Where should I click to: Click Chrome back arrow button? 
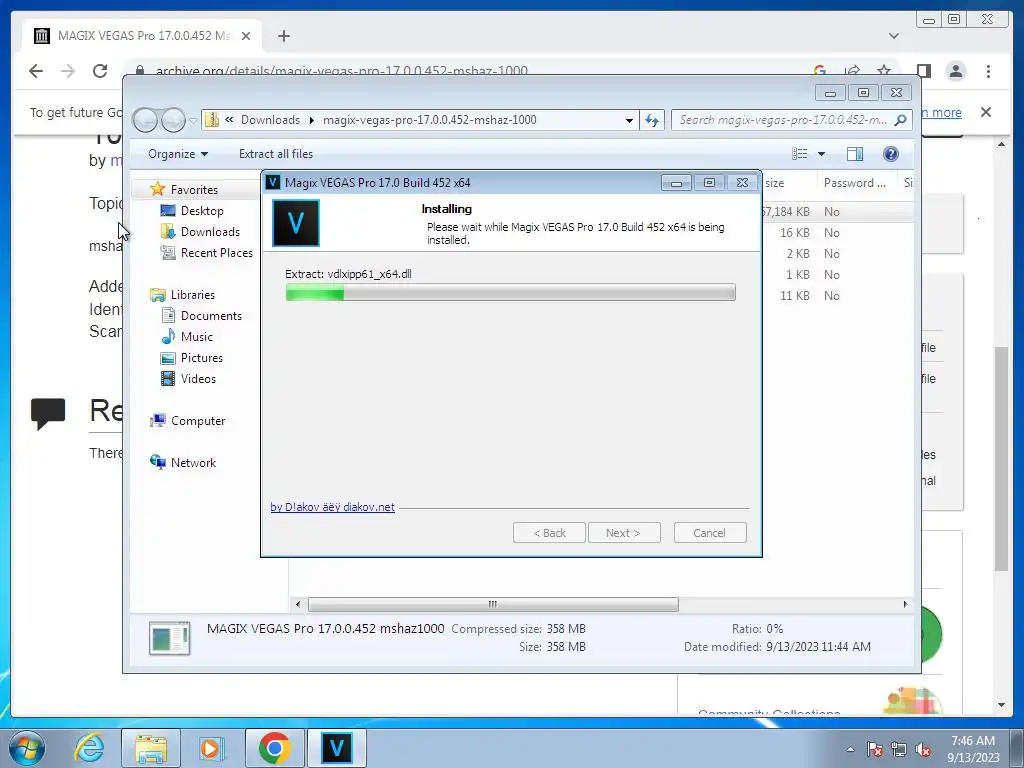pyautogui.click(x=36, y=71)
